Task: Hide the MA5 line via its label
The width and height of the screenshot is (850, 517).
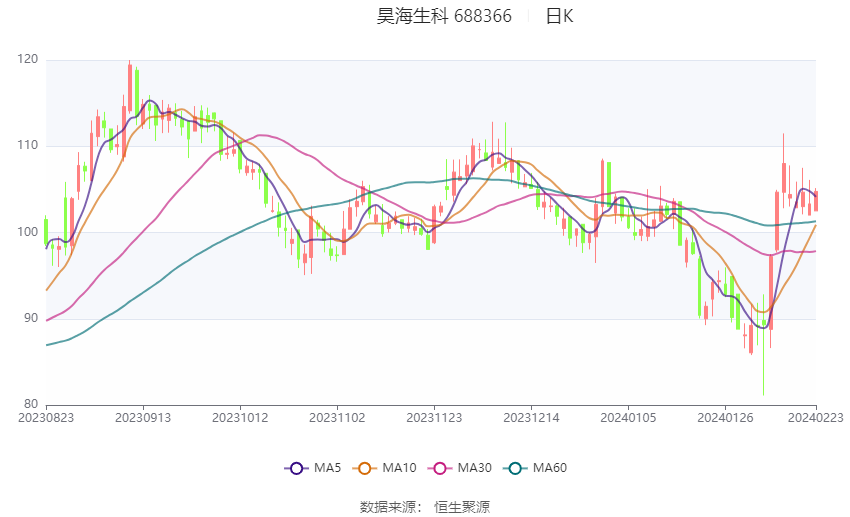Action: [x=327, y=468]
